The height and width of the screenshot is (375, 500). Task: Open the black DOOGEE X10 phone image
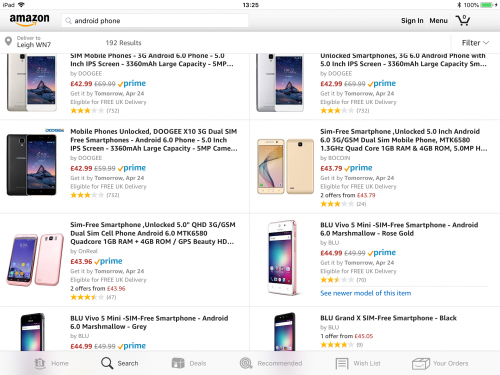coord(32,165)
